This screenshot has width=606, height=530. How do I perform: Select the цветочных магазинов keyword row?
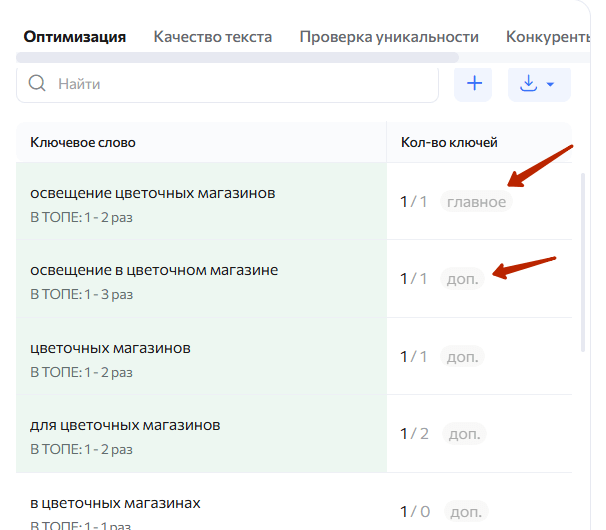tap(110, 348)
